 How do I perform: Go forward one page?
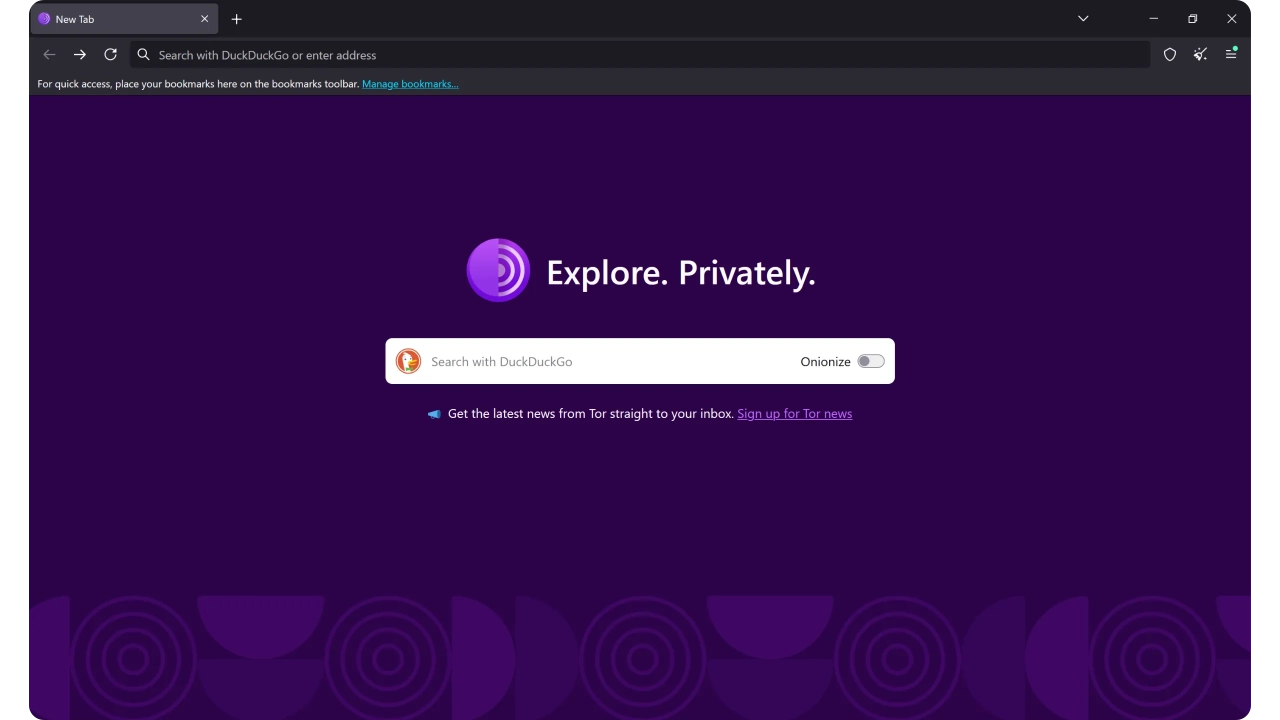[x=80, y=55]
